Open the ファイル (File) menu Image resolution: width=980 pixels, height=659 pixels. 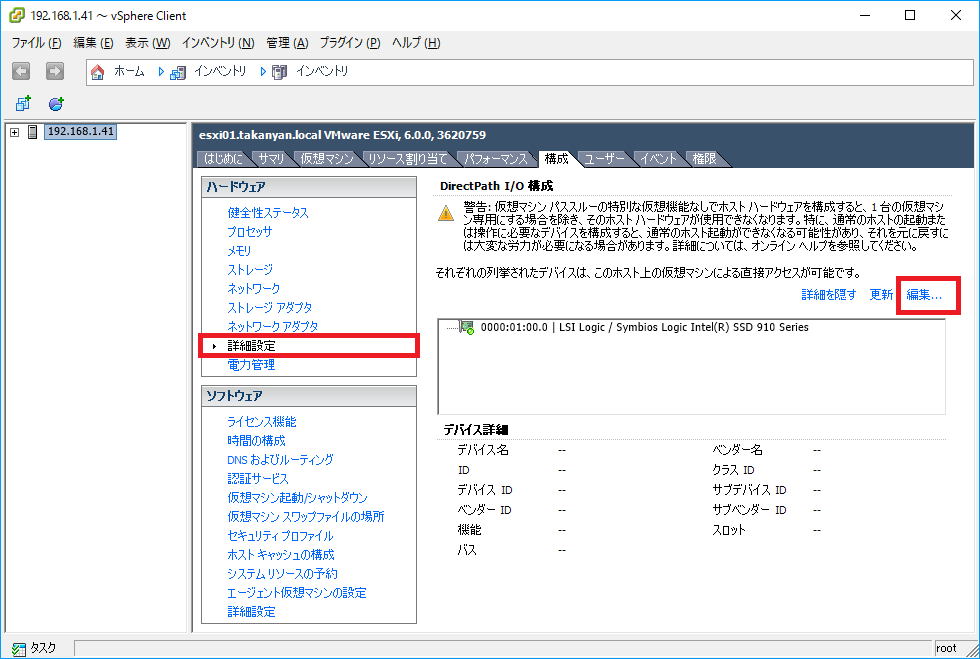pos(36,43)
